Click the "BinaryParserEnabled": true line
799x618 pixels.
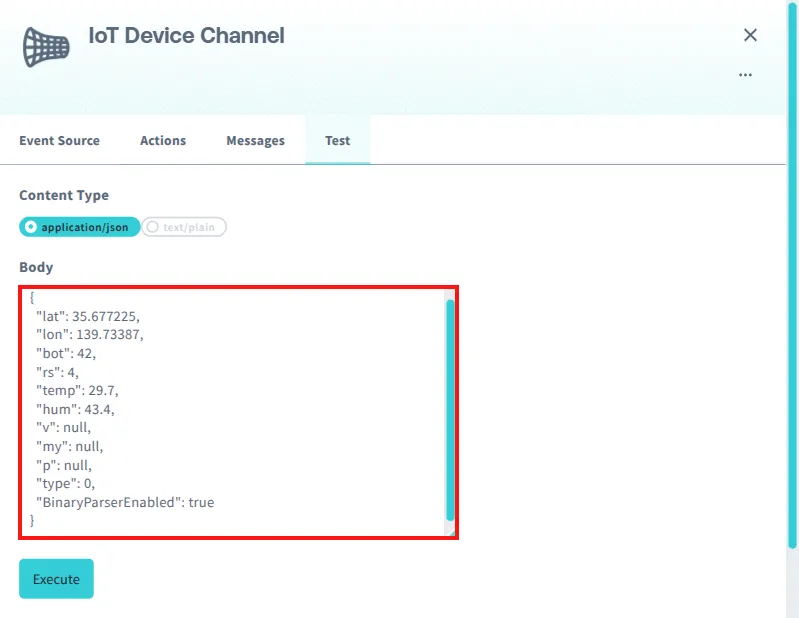(x=125, y=502)
